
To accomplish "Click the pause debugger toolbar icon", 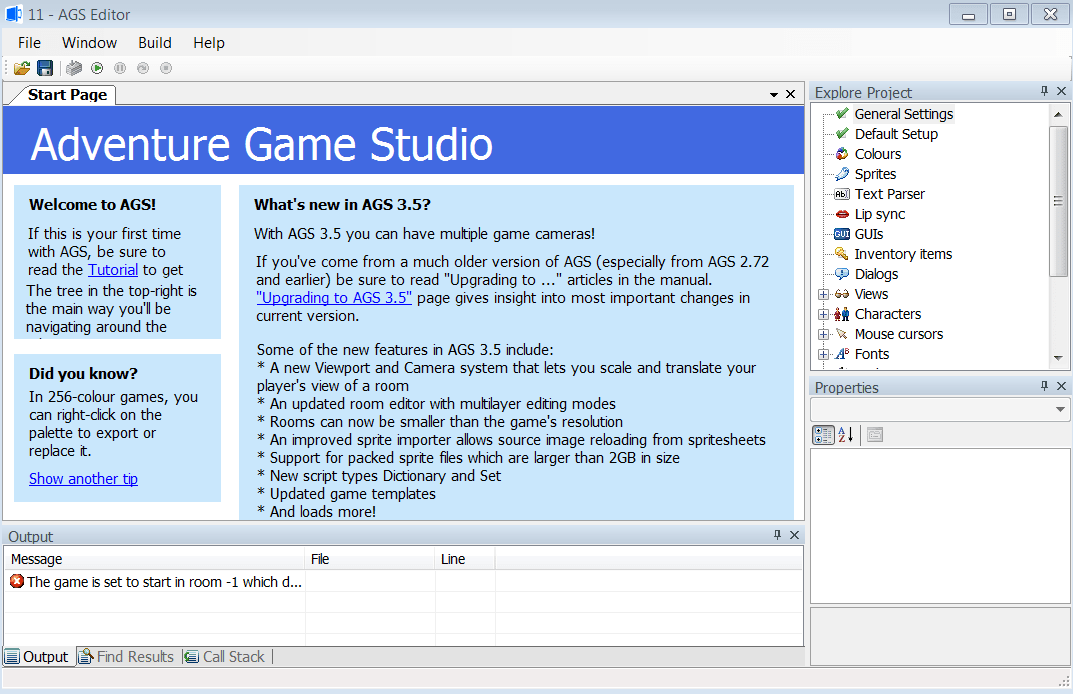I will click(x=120, y=68).
